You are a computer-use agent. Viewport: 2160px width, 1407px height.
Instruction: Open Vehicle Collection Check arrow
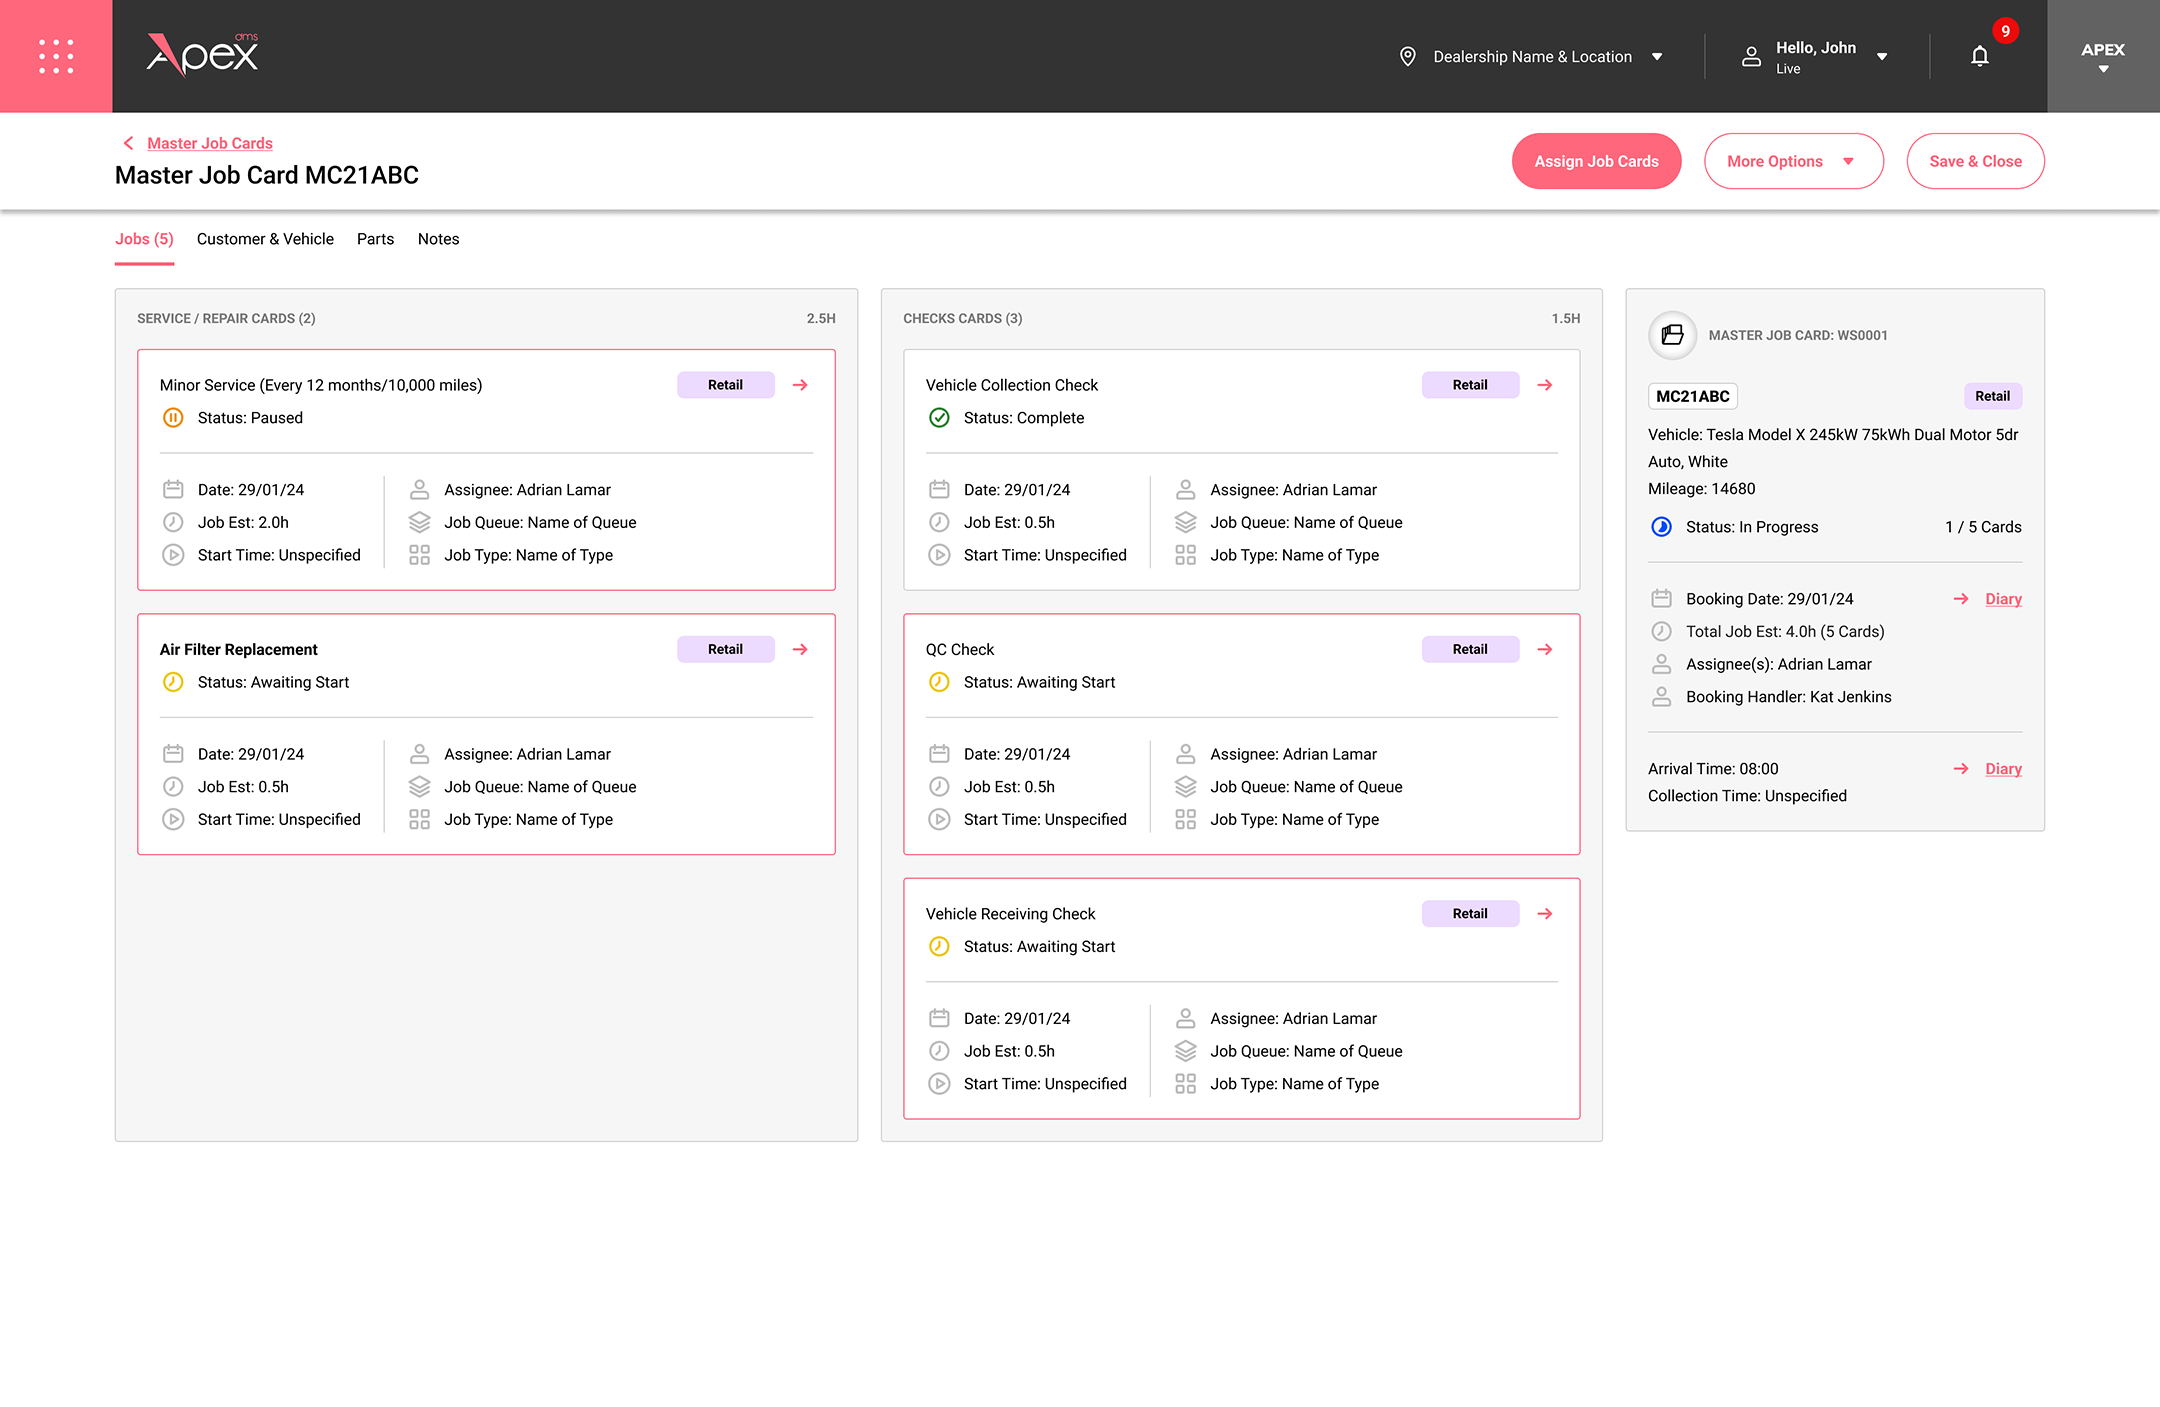point(1545,385)
